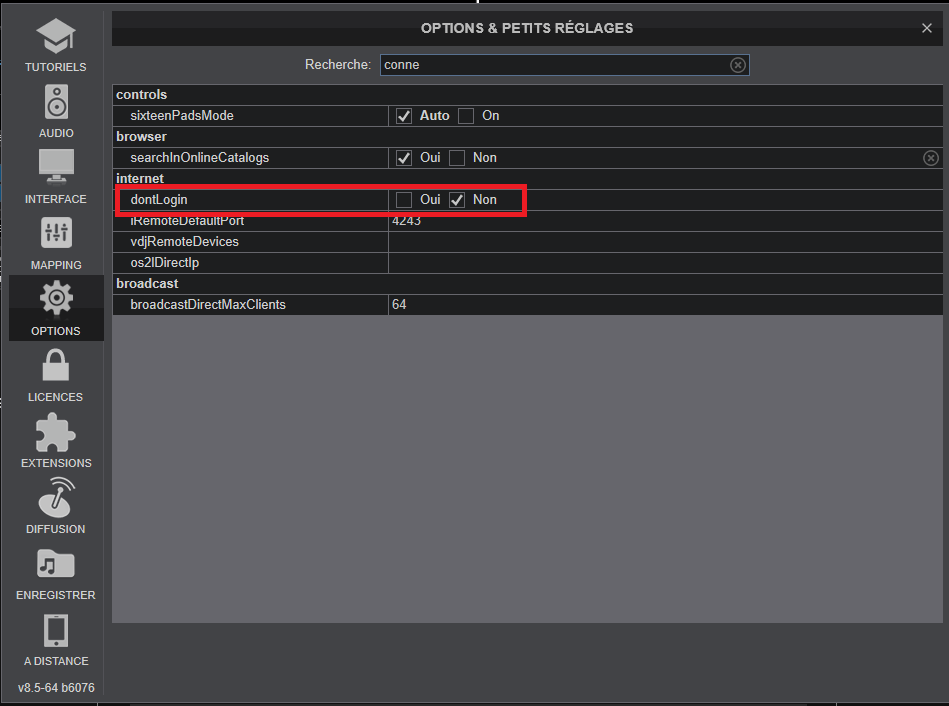
Task: Enable the dontLogin Oui checkbox
Action: 404,200
